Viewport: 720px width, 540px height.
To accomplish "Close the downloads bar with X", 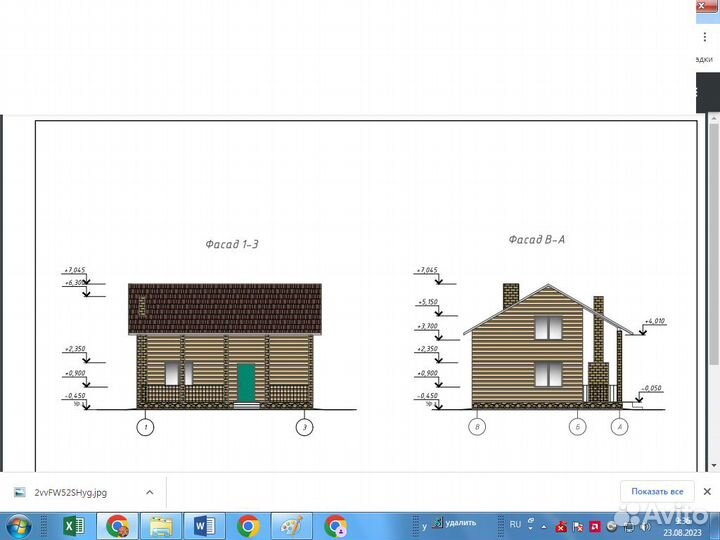I will pos(707,491).
